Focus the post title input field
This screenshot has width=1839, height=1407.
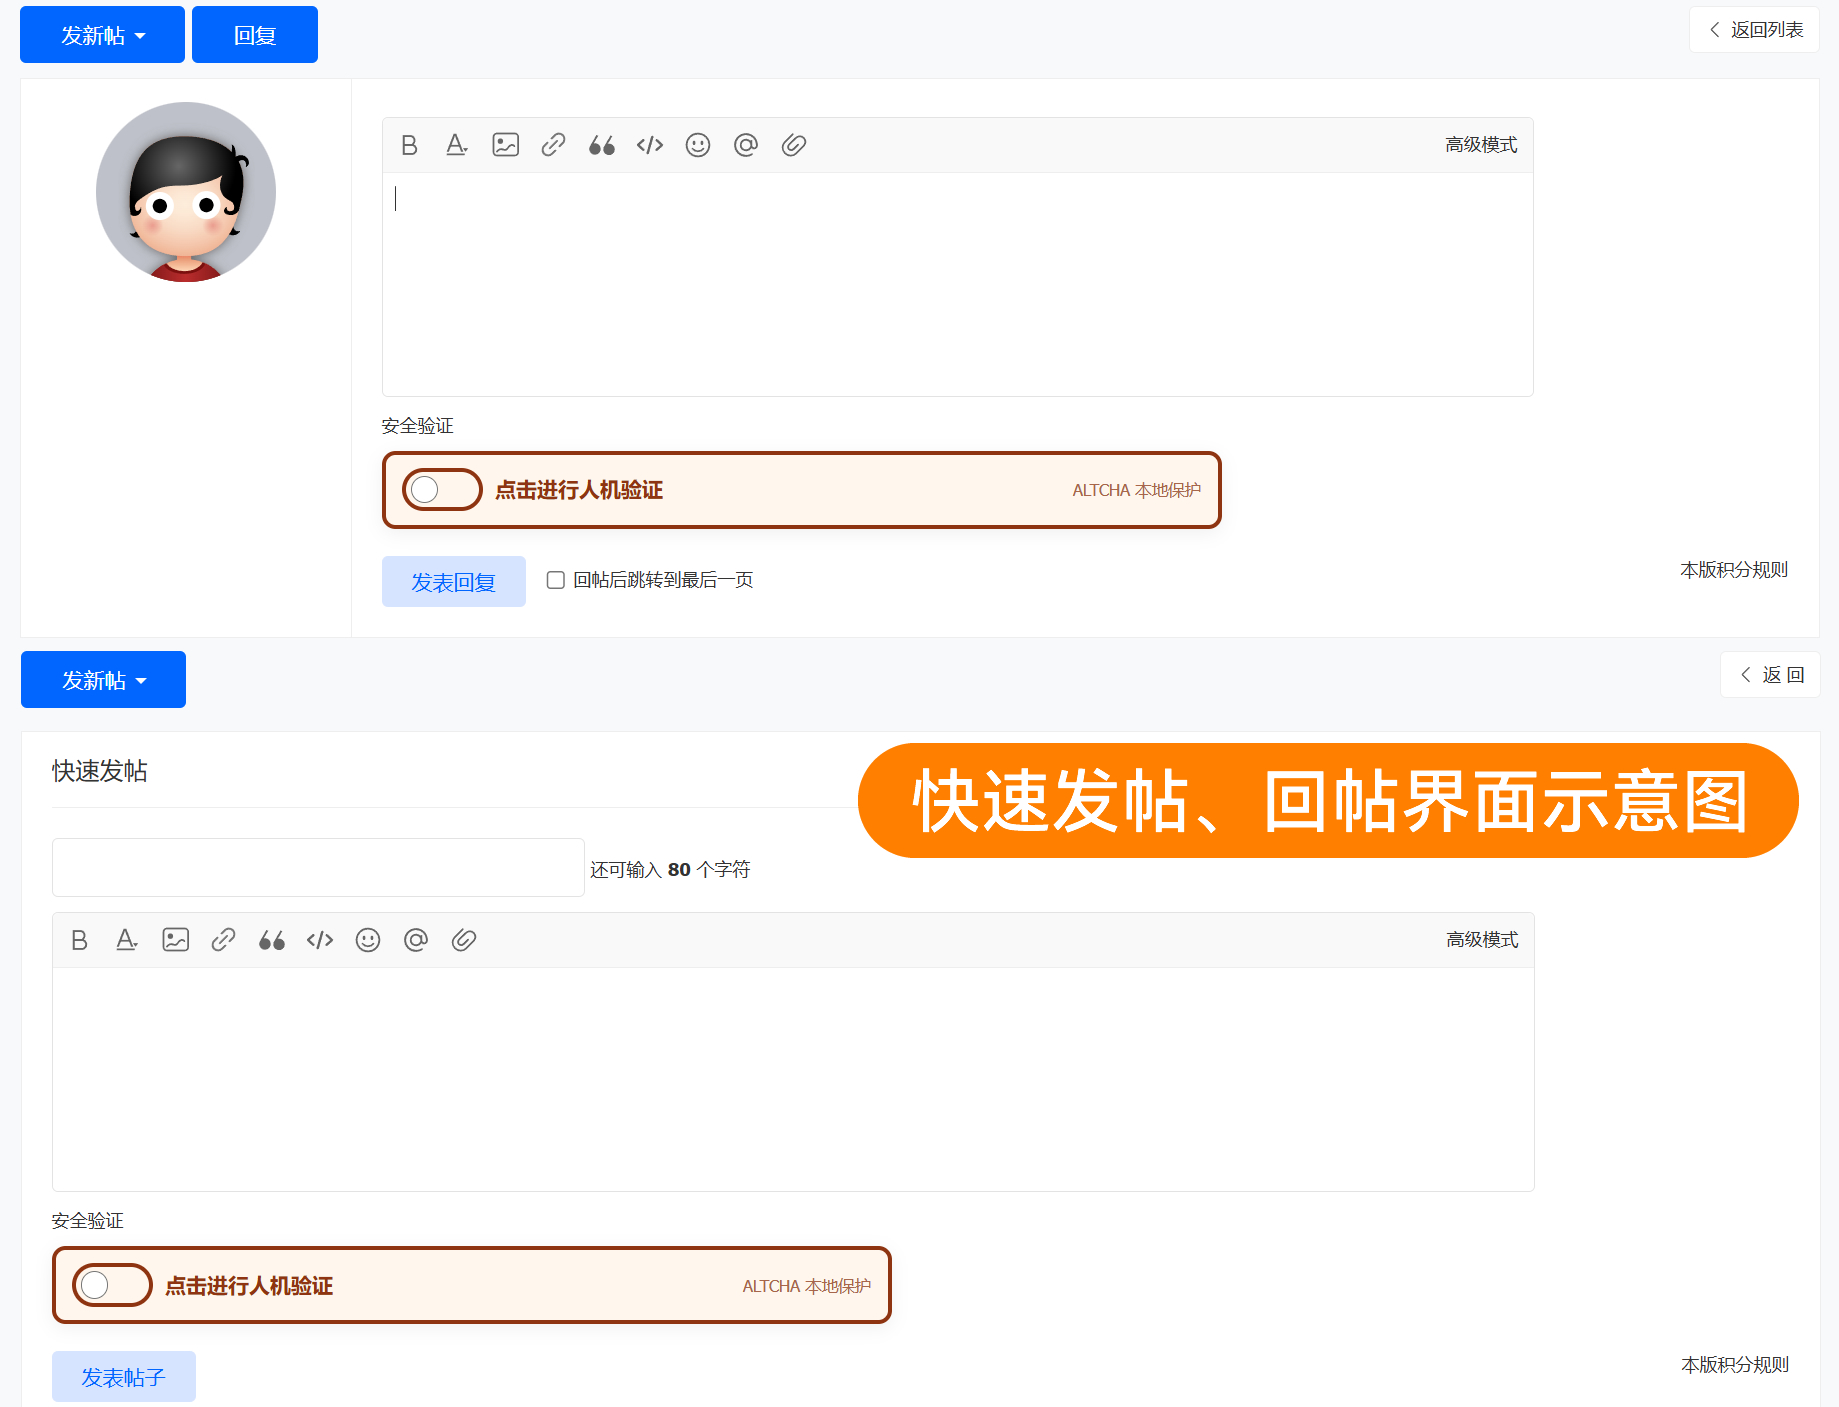pyautogui.click(x=318, y=867)
